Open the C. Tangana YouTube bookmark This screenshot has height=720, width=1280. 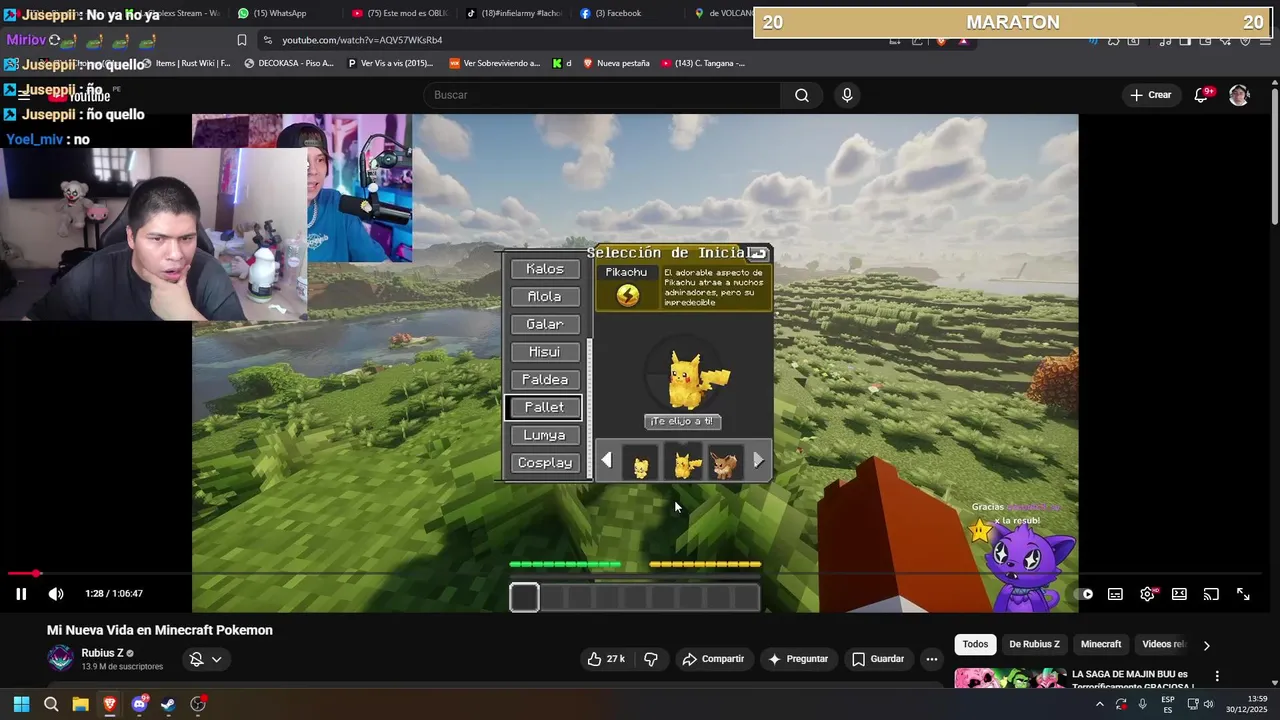[x=703, y=63]
